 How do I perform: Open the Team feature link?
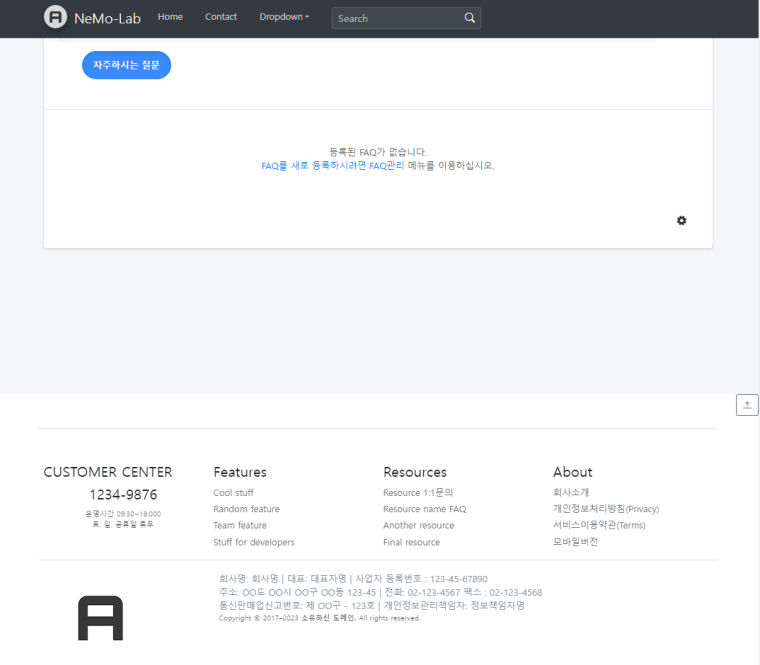click(240, 525)
